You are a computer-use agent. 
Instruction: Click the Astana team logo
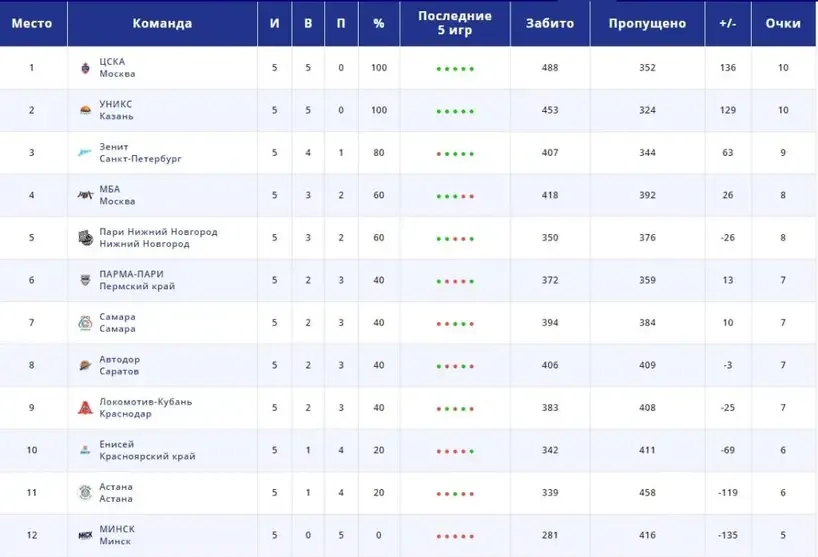[x=85, y=493]
